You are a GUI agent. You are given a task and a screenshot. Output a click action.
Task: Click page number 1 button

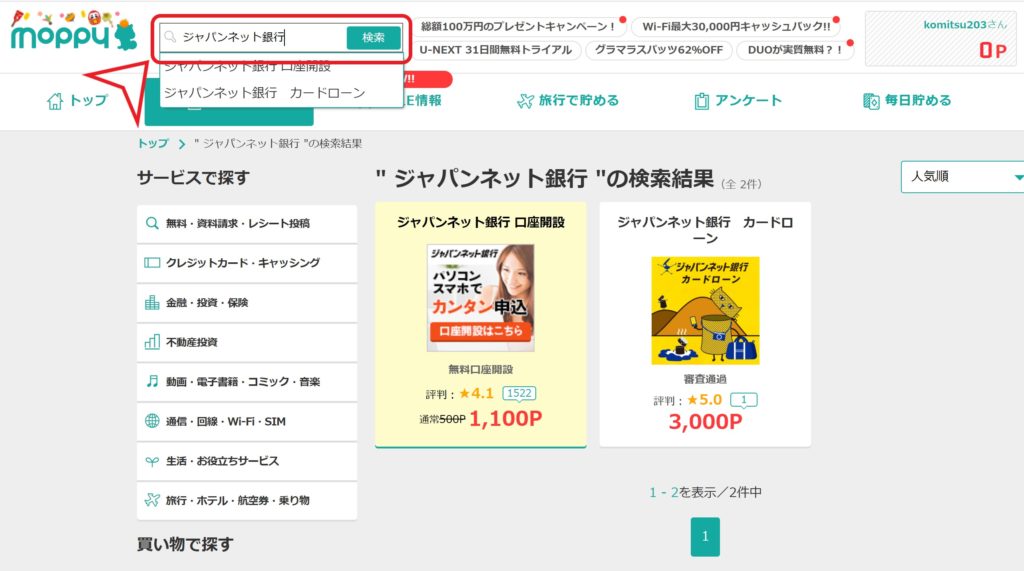705,537
